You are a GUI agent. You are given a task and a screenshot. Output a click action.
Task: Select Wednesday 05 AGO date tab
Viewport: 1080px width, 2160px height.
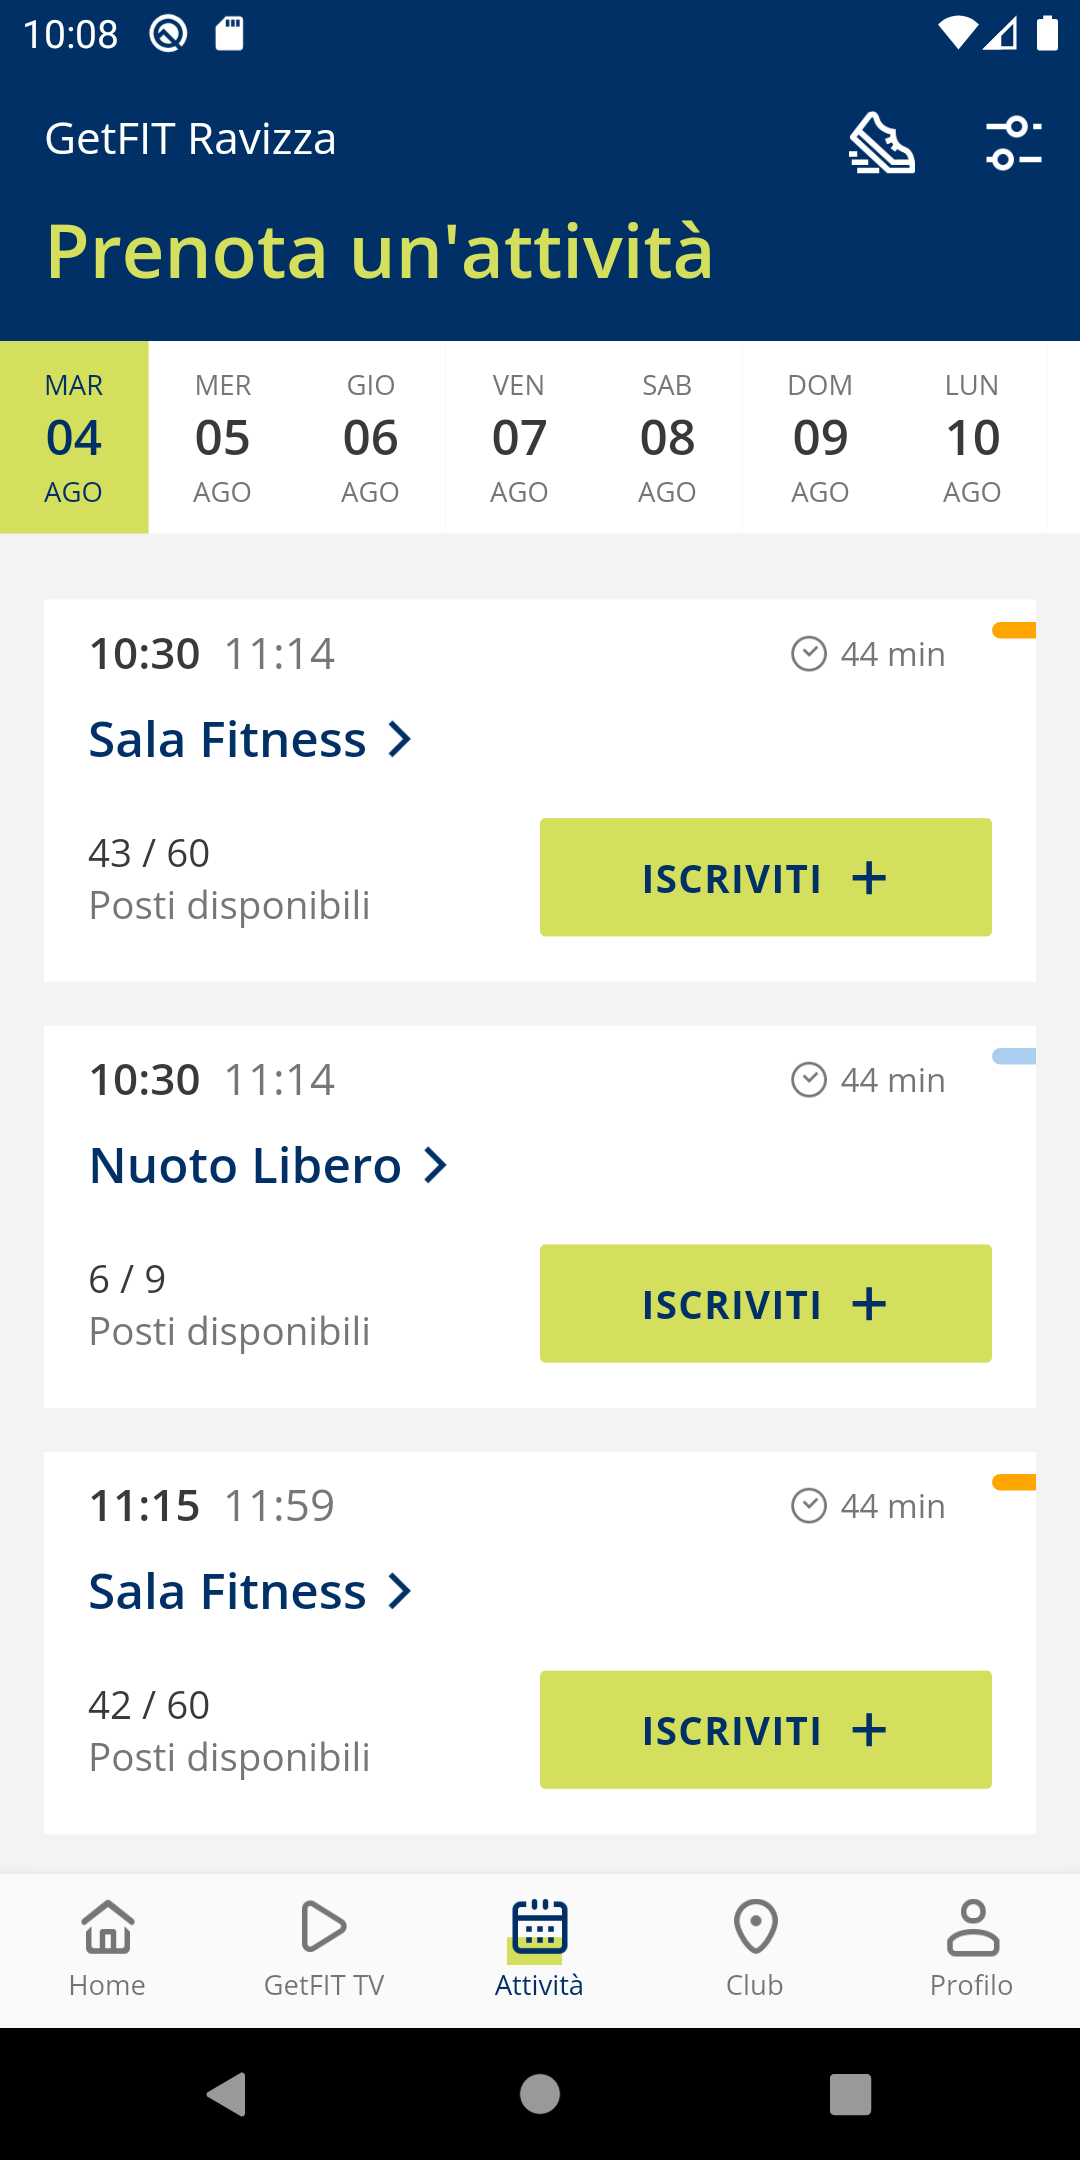222,438
